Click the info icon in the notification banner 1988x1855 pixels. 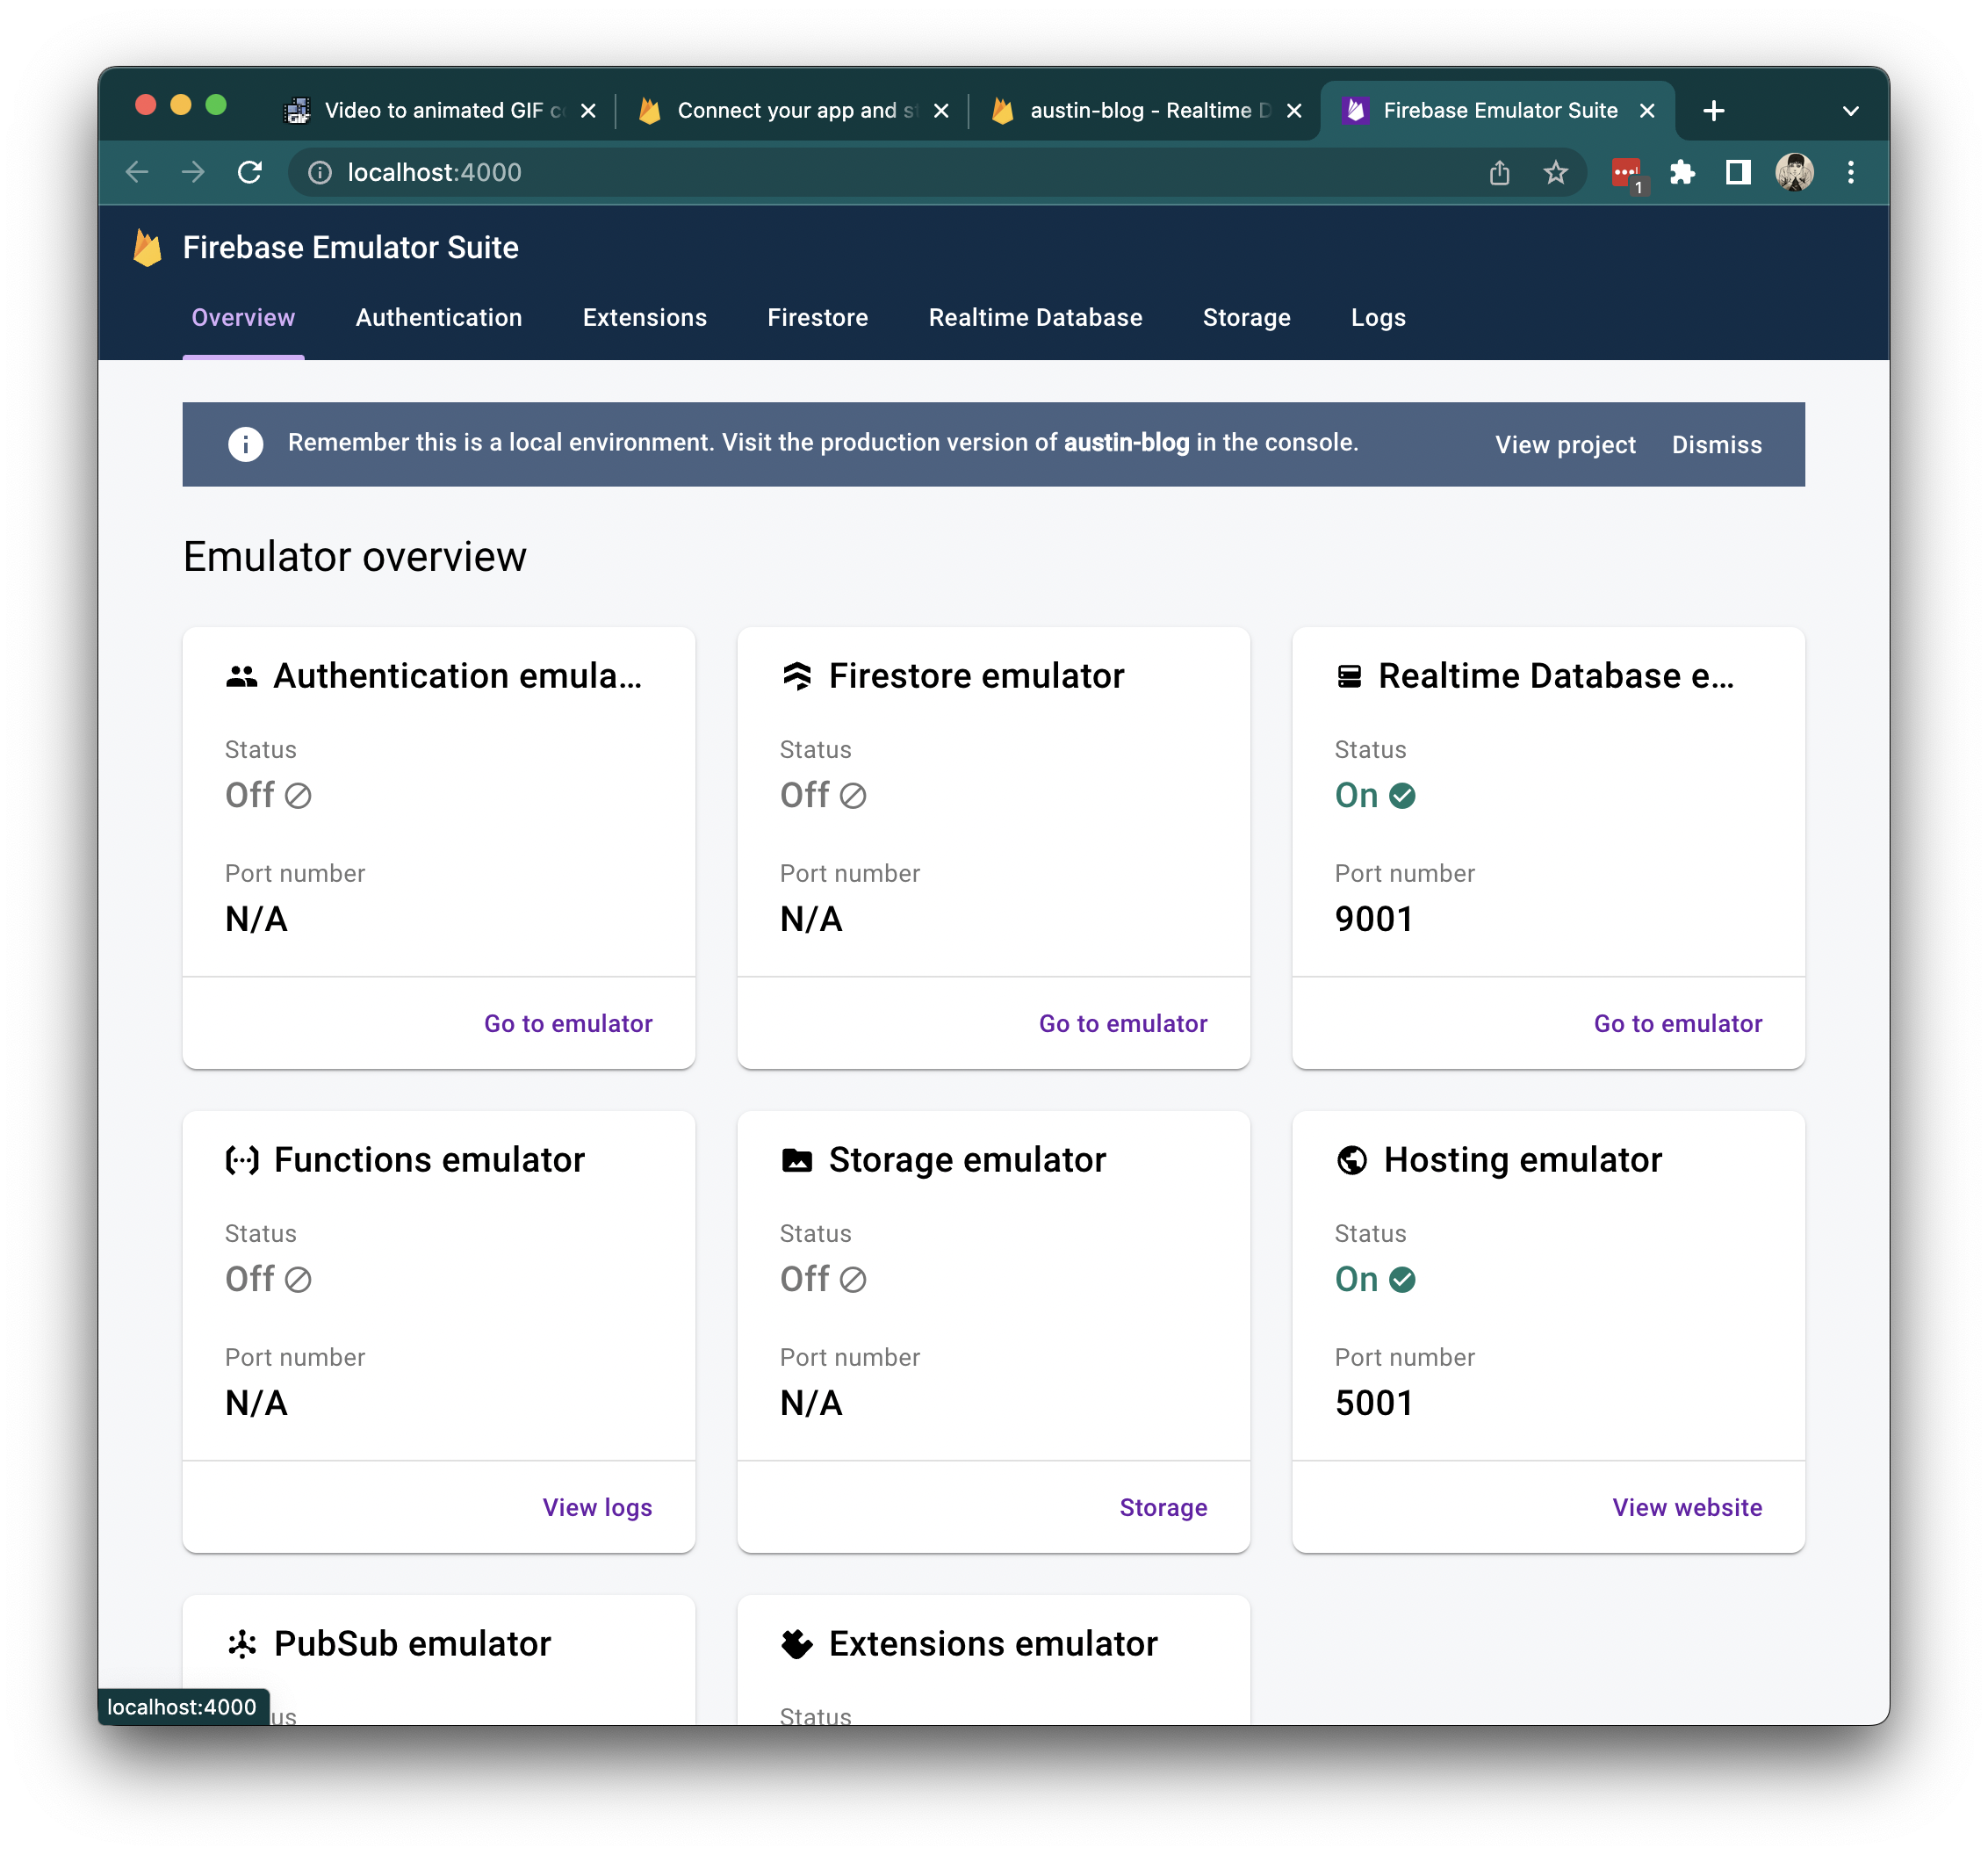click(x=245, y=444)
